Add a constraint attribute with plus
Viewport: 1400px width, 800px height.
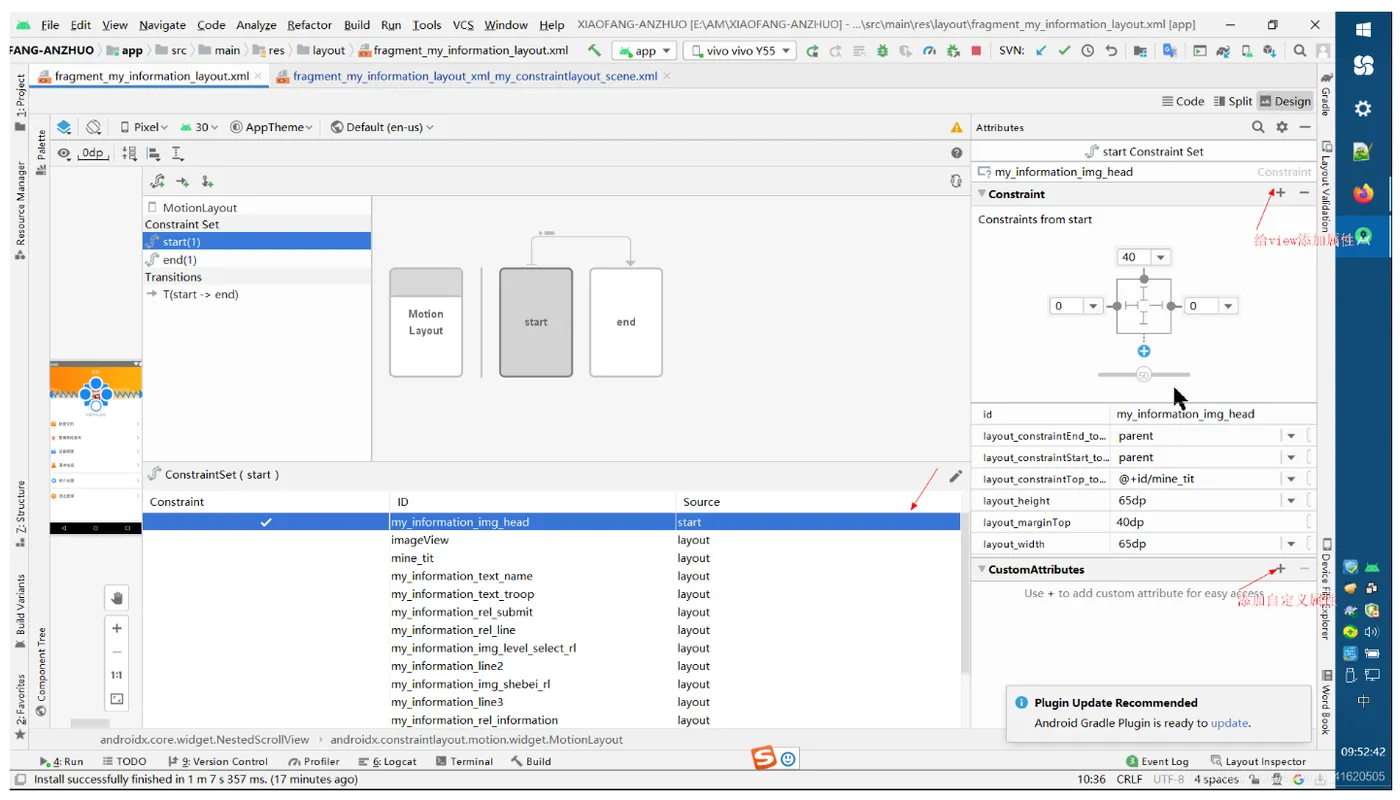pyautogui.click(x=1281, y=193)
